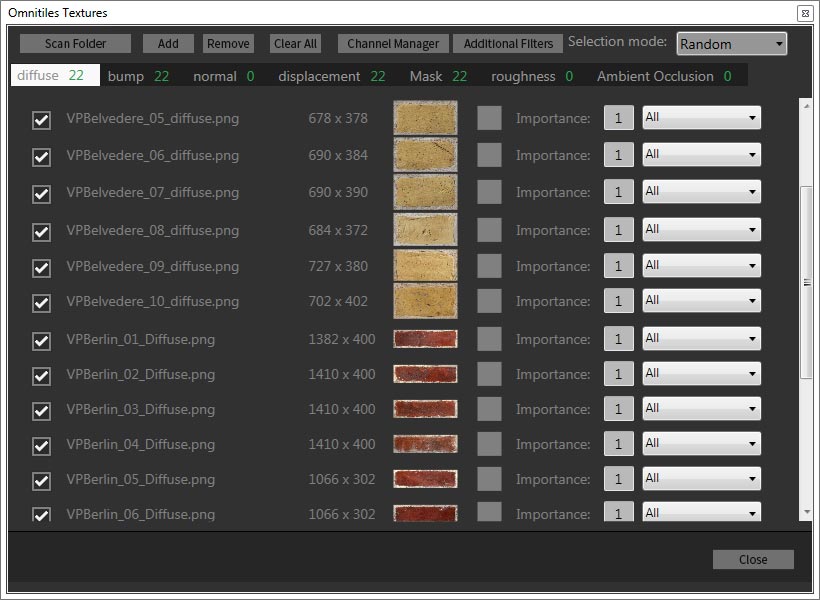820x600 pixels.
Task: Uncheck VPBelvedere_05_diffuse.png checkbox
Action: click(x=42, y=120)
